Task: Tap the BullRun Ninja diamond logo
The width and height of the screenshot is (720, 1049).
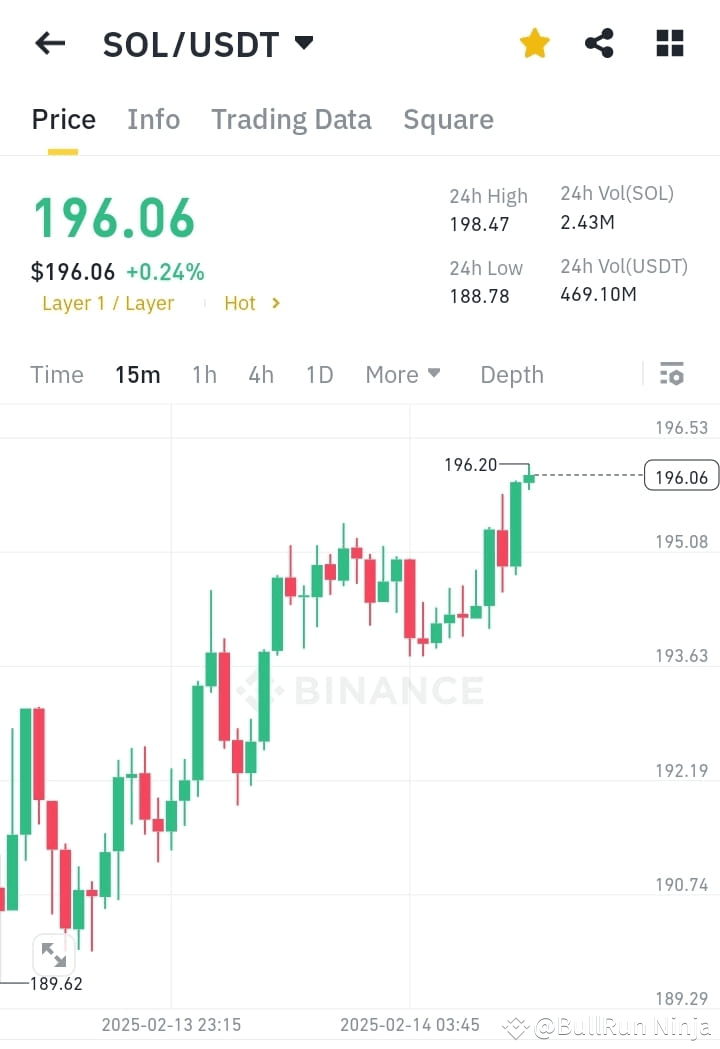Action: pos(516,1025)
